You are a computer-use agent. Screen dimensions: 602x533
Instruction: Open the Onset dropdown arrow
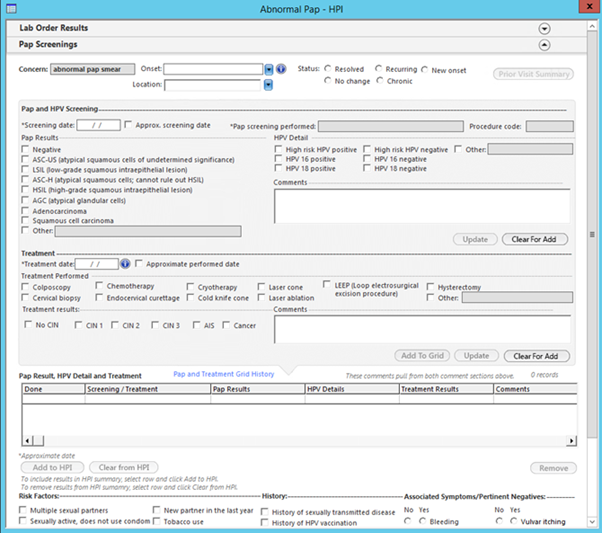click(269, 70)
